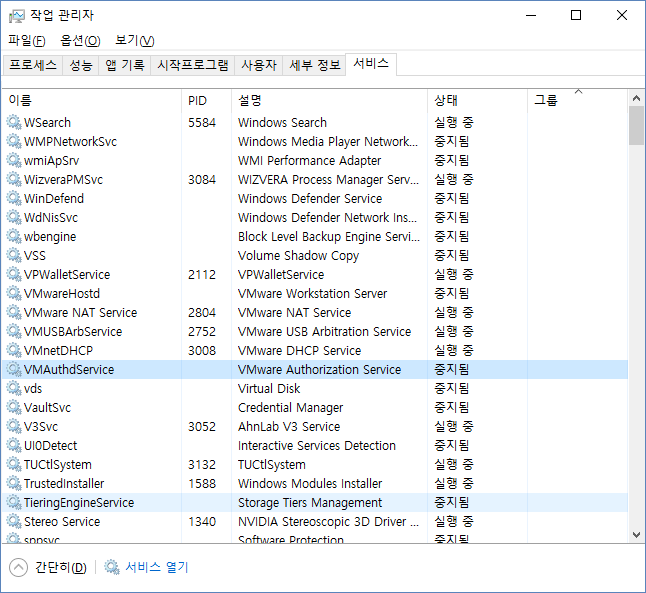Click the gear icon beside TUCtlSystem
646x593 pixels.
14,464
